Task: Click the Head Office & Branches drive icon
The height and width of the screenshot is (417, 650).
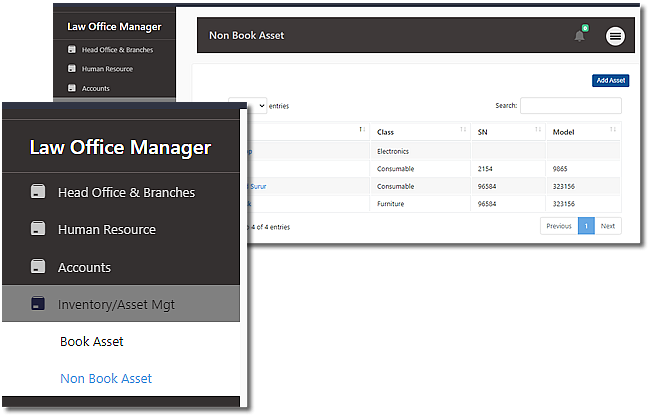Action: click(39, 192)
